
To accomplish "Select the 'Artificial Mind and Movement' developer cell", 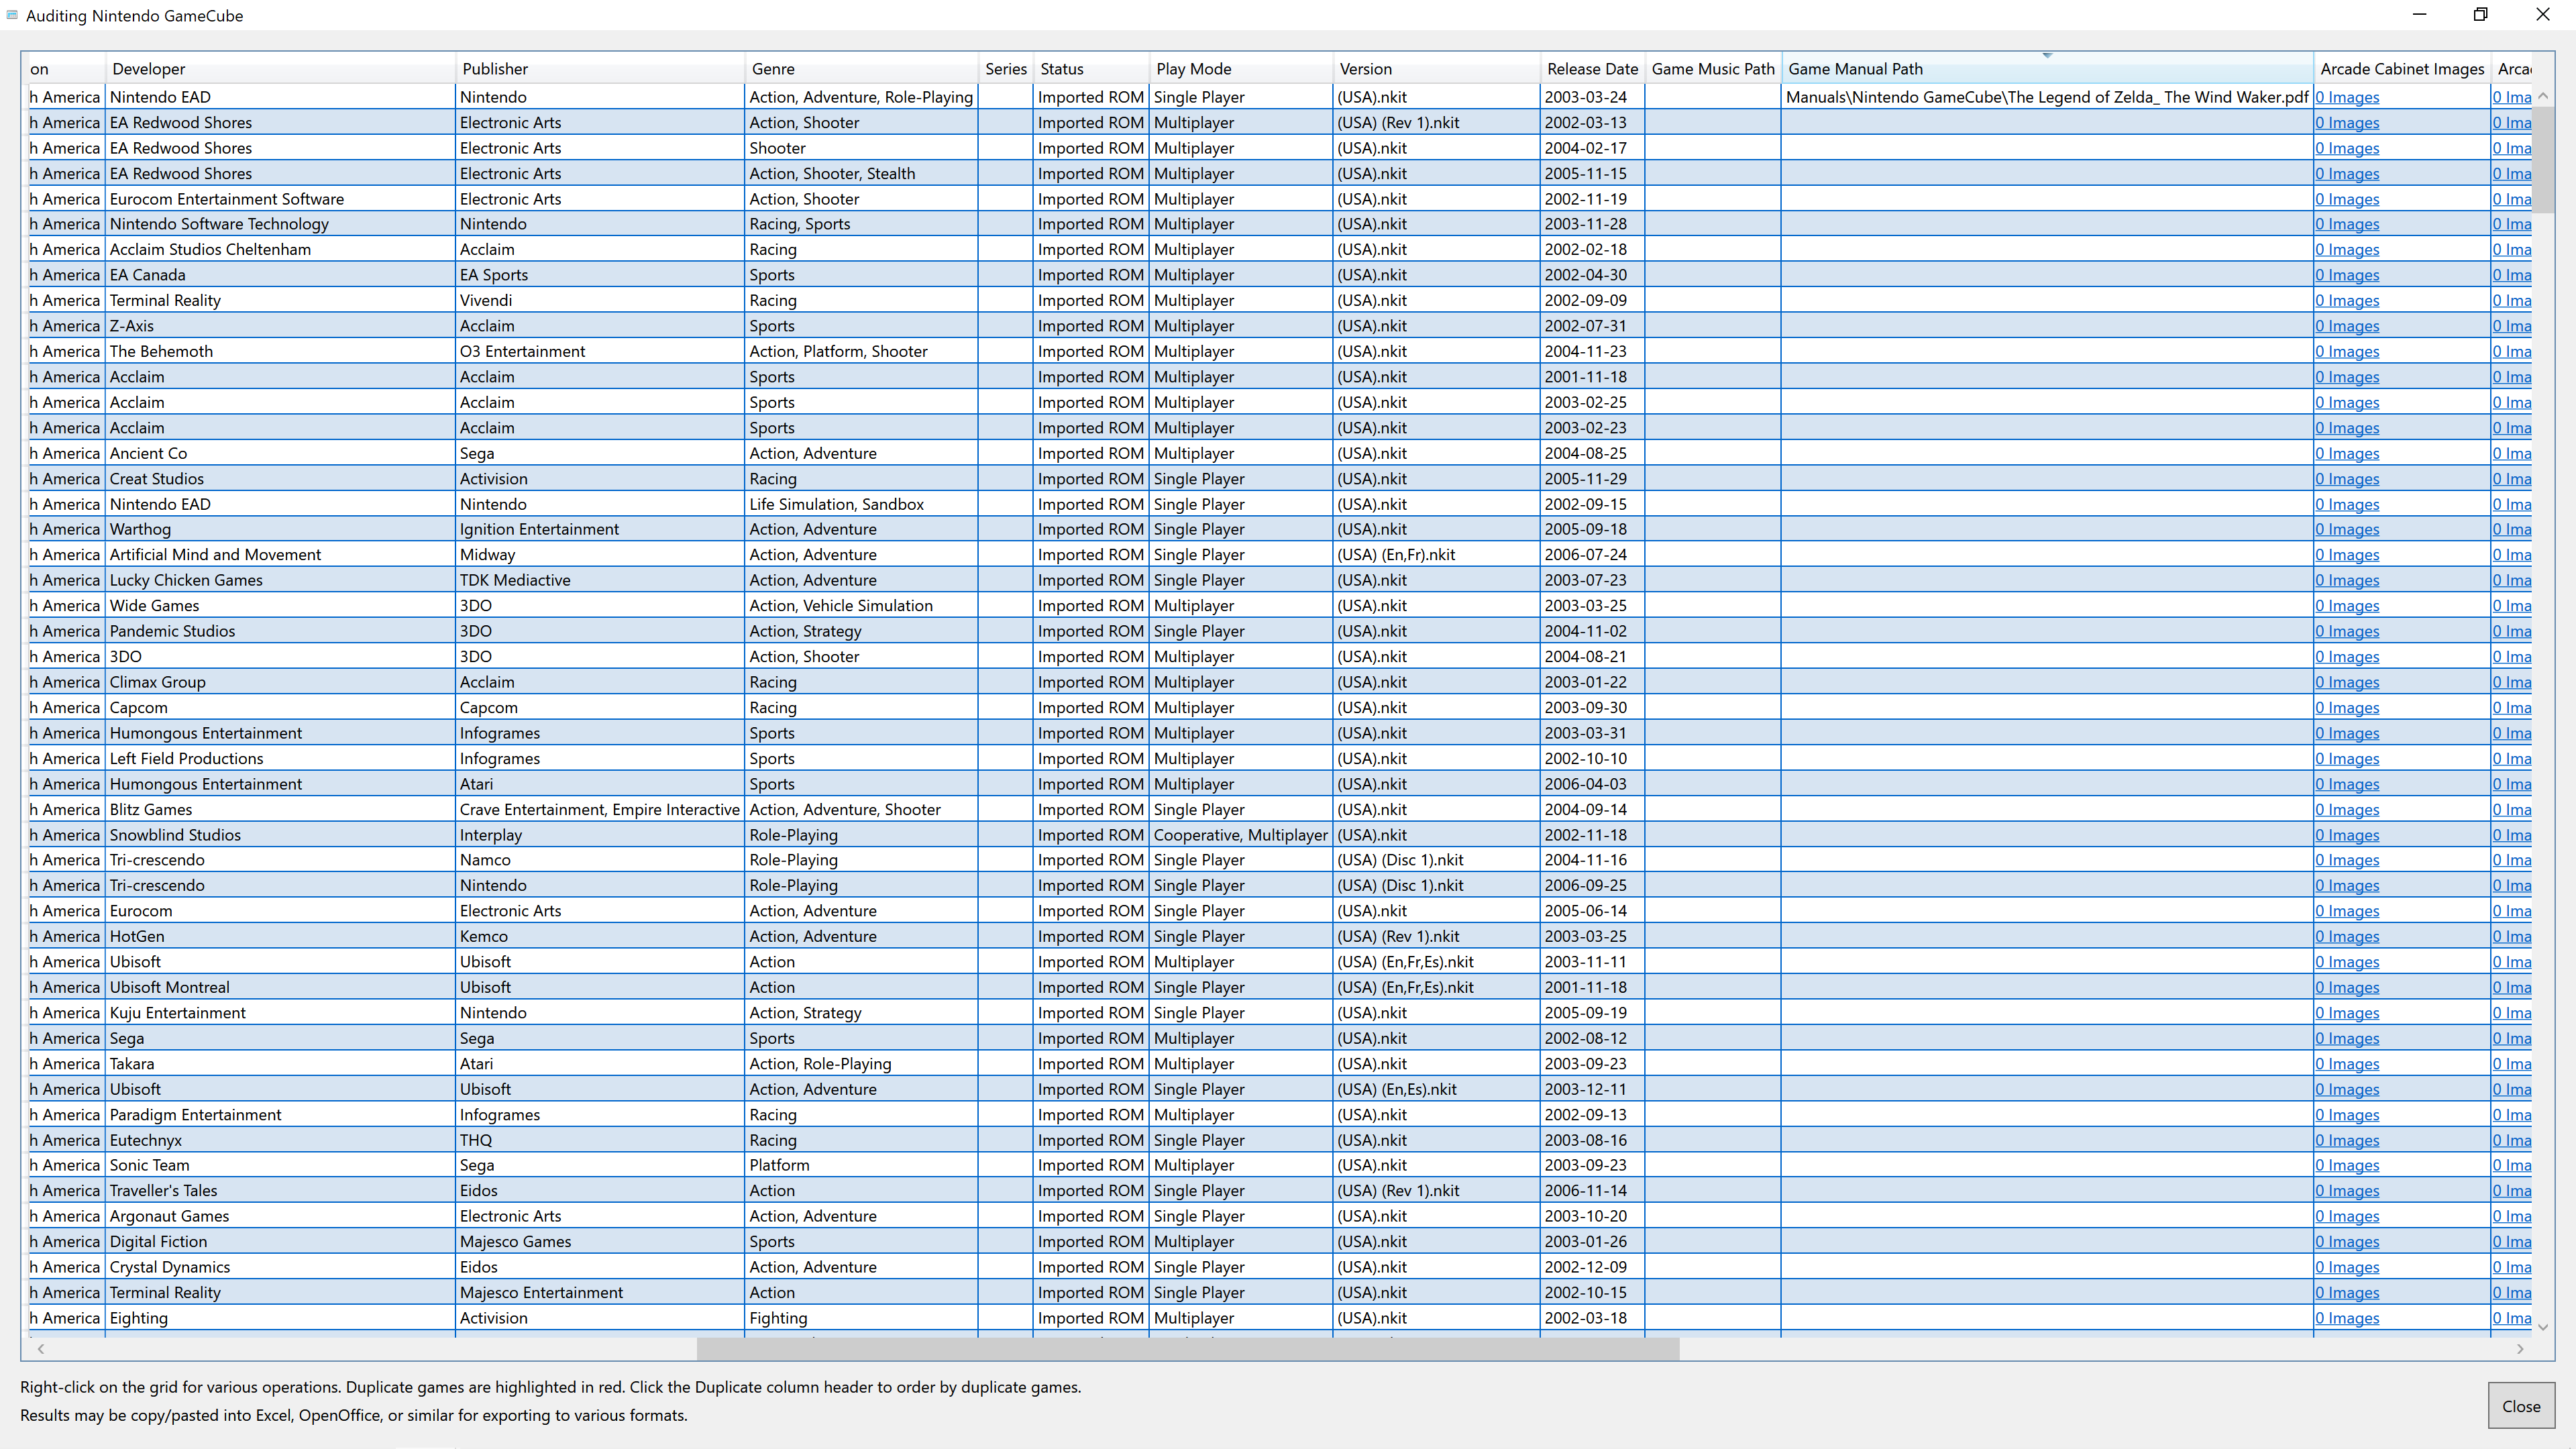I will [x=280, y=554].
